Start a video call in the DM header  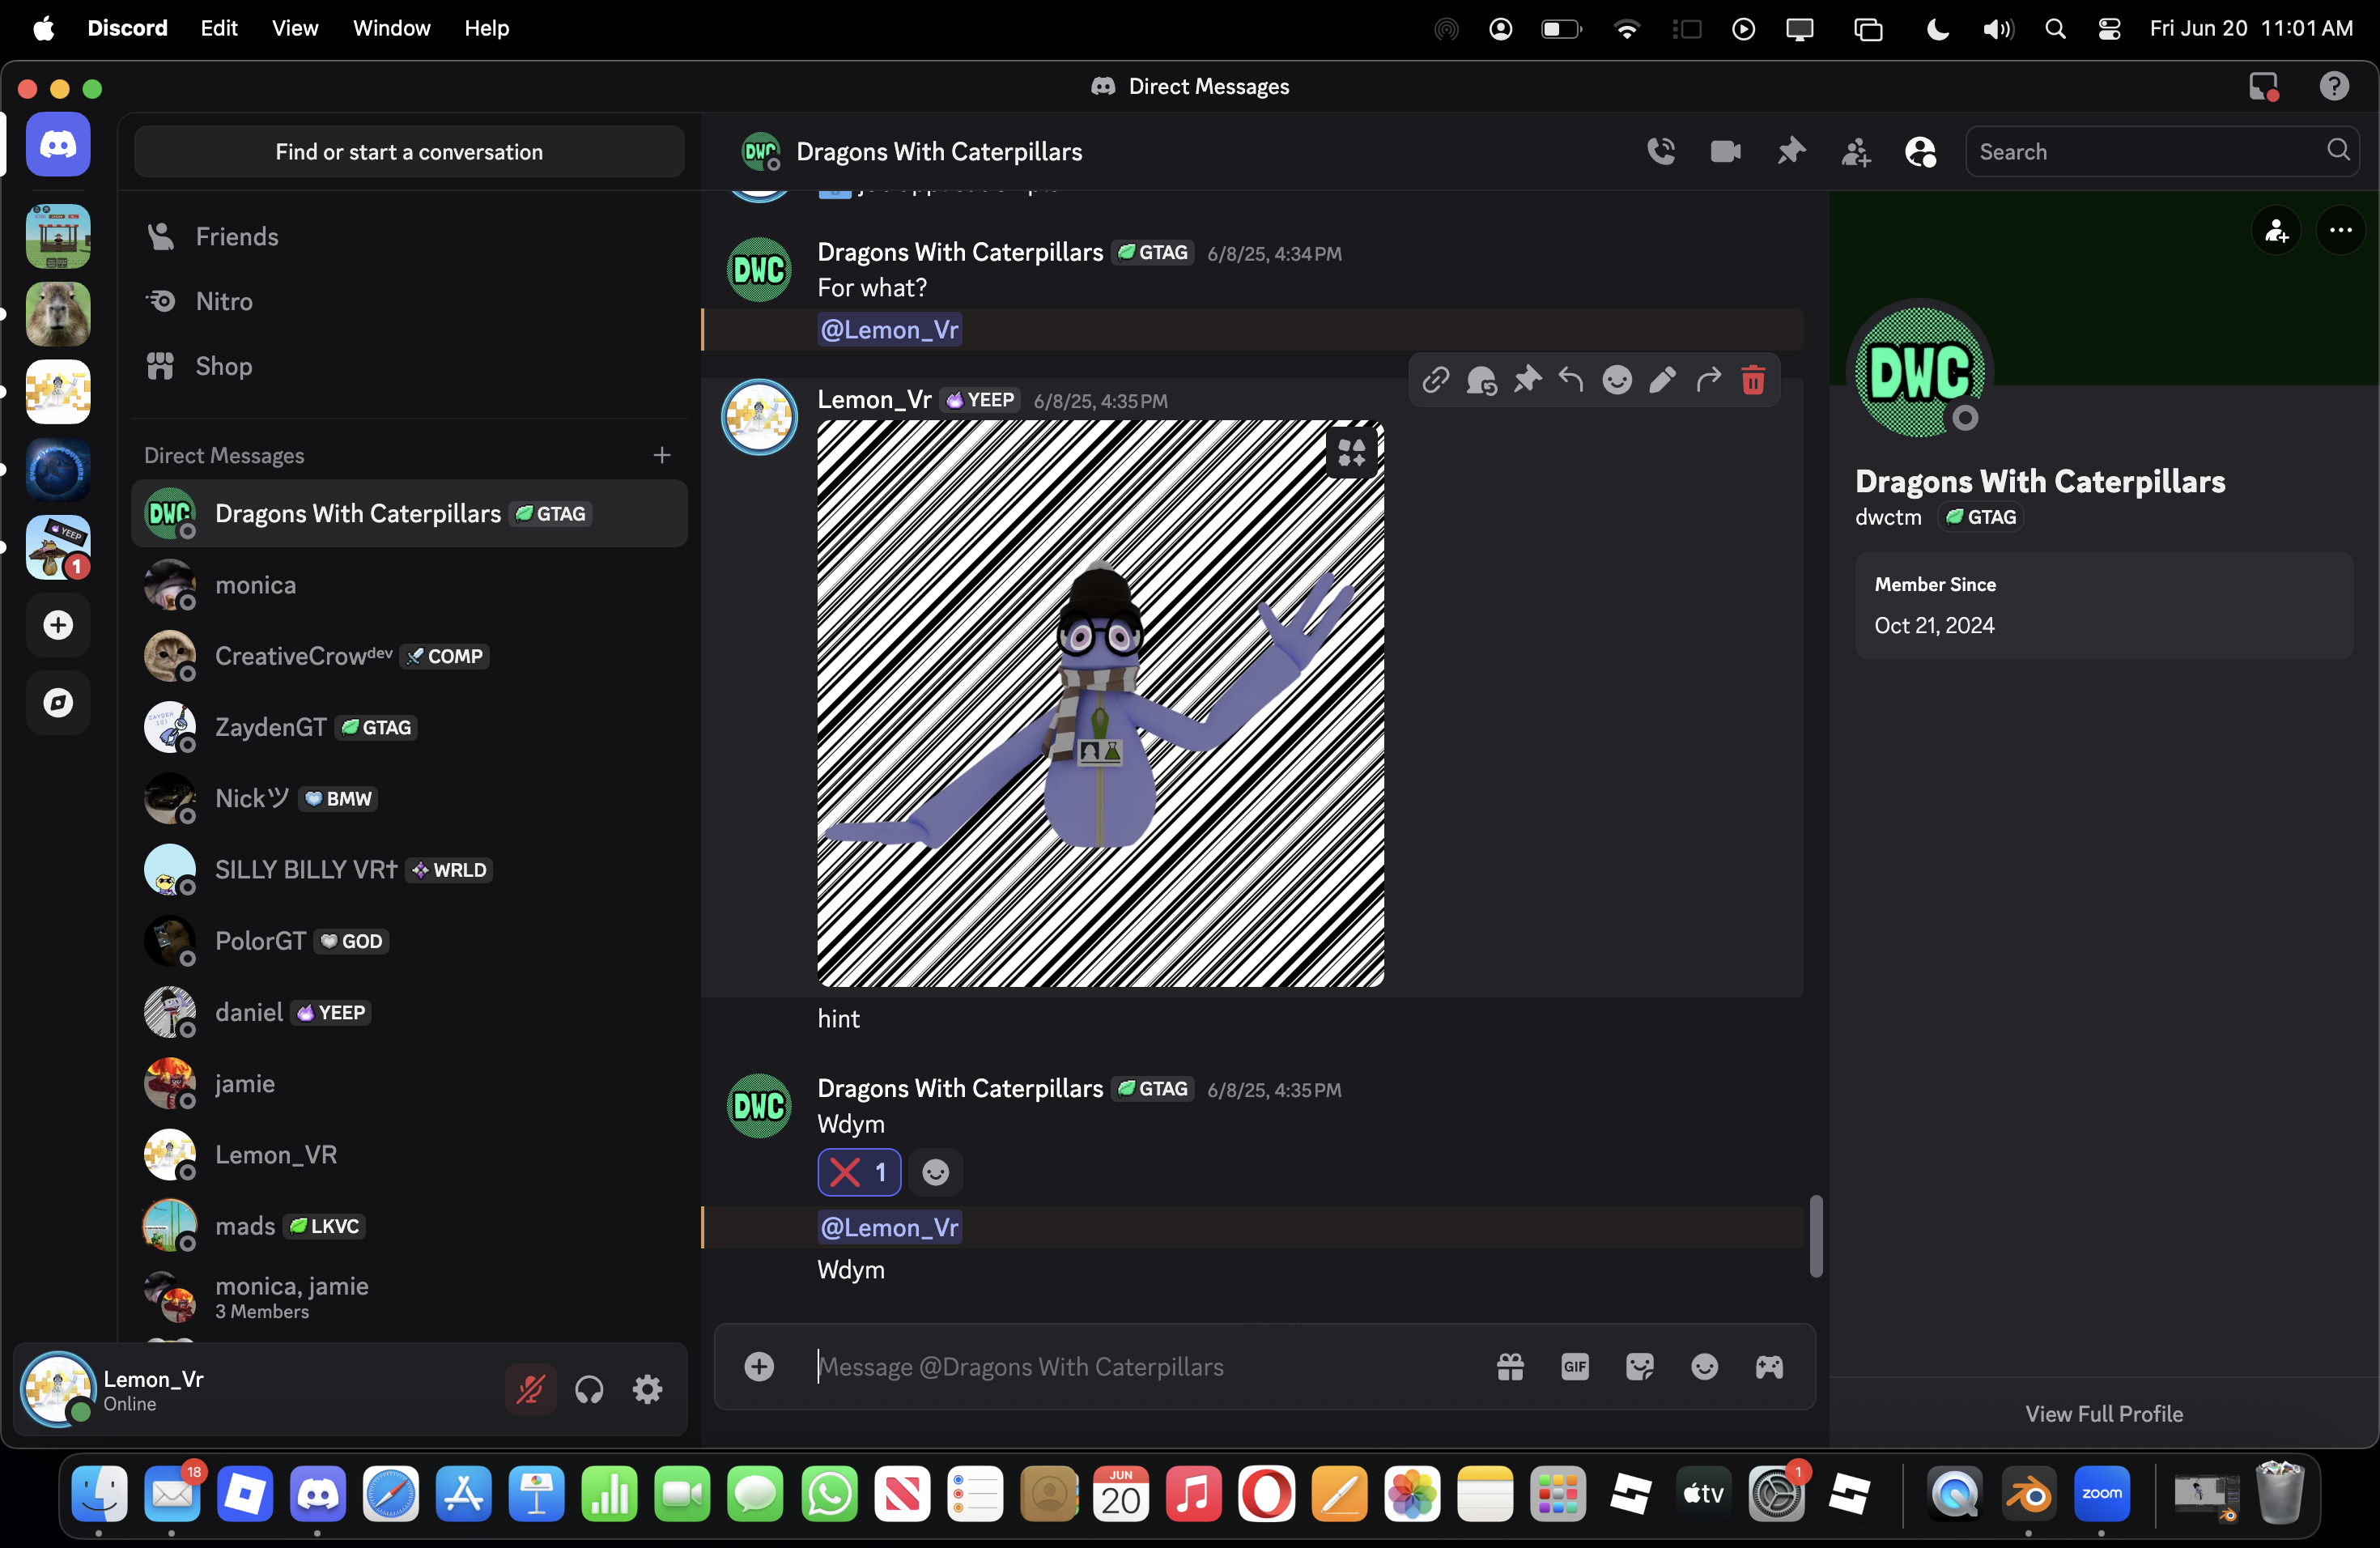point(1725,151)
